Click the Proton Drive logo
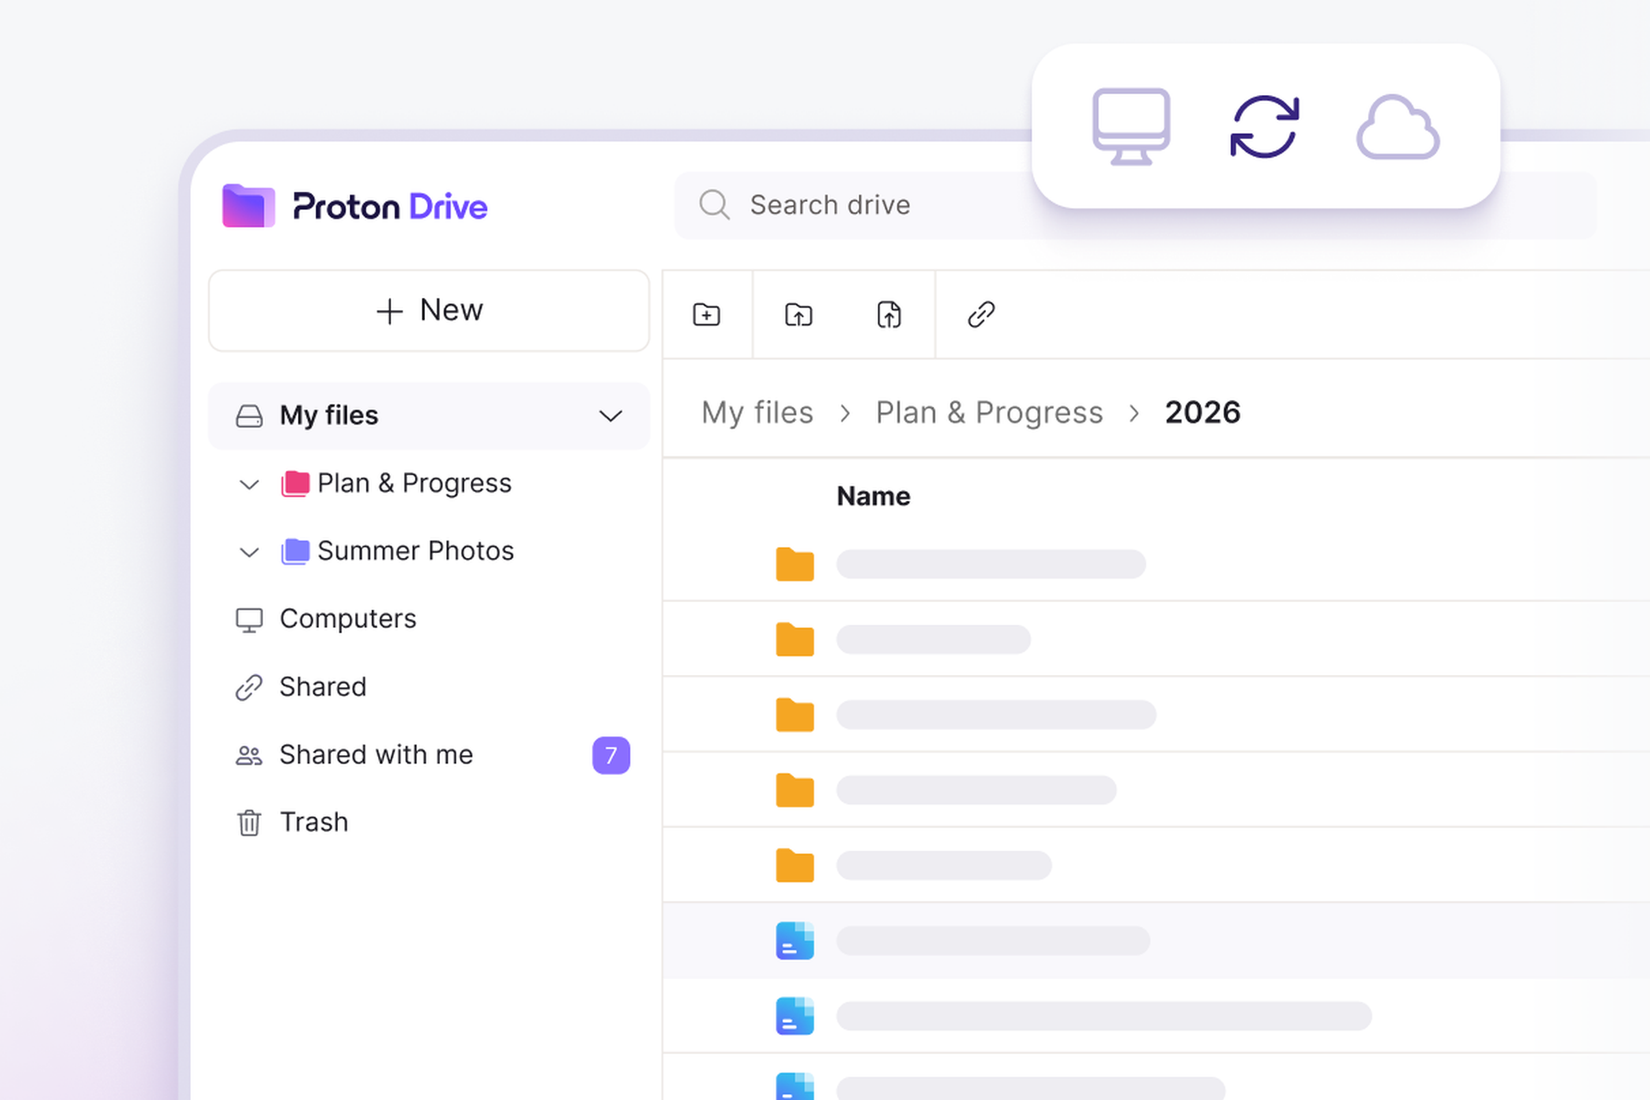This screenshot has height=1100, width=1650. coord(355,206)
